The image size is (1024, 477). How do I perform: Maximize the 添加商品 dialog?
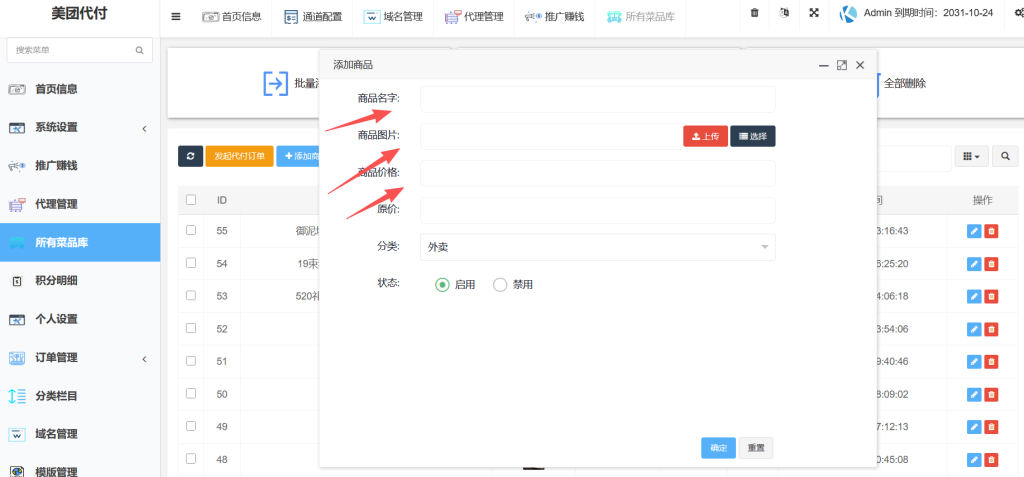842,65
